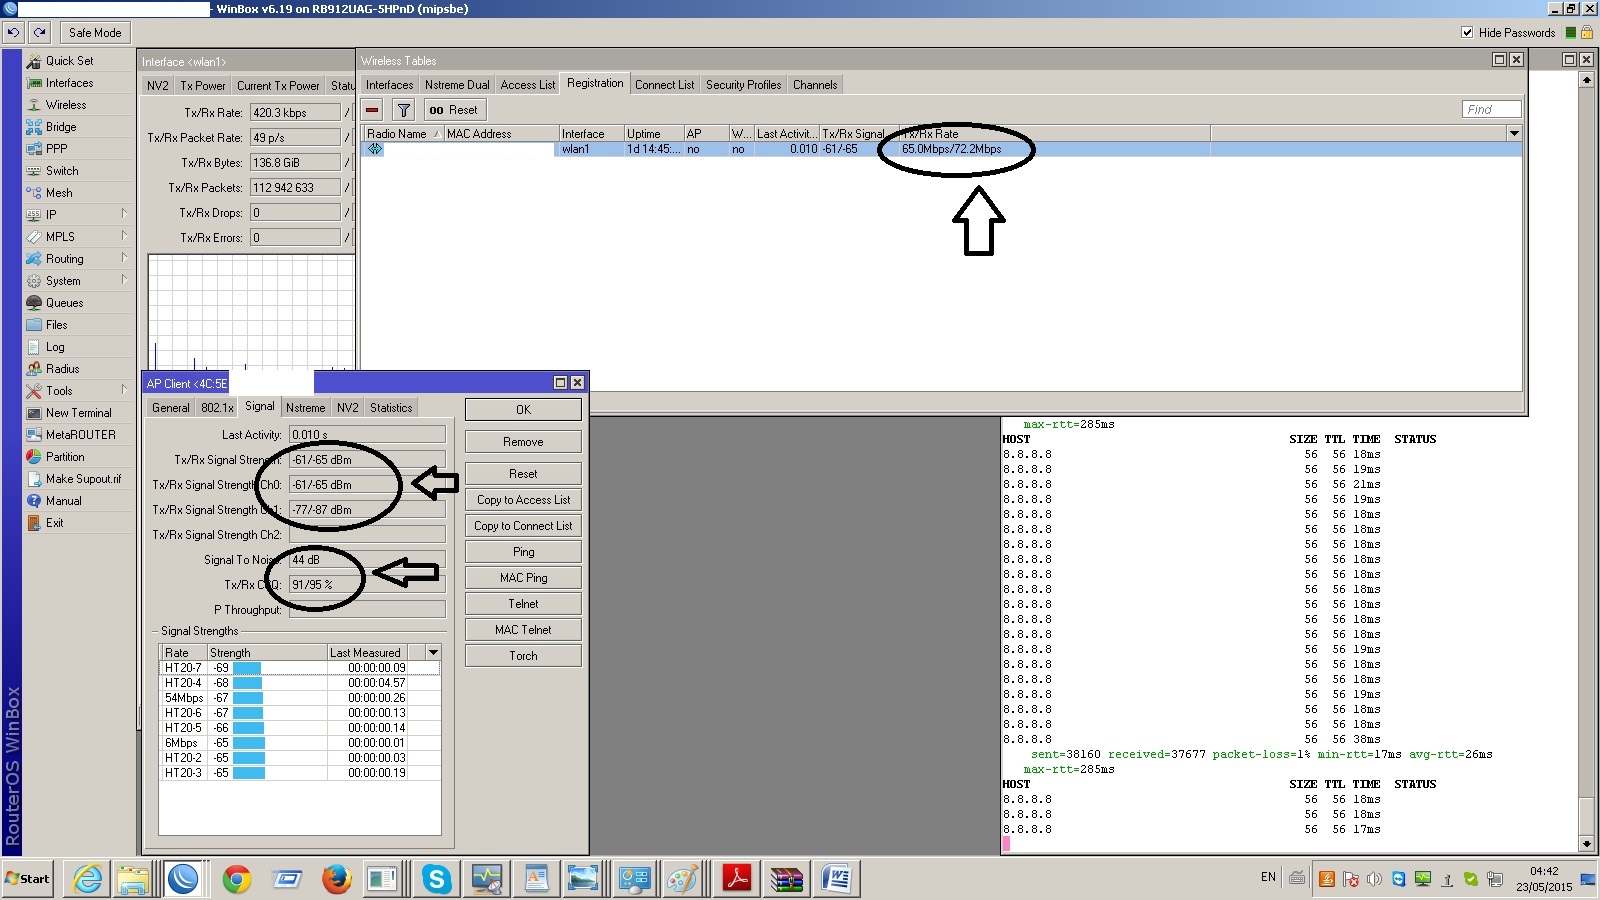The height and width of the screenshot is (900, 1600).
Task: Expand the Tools submenu arrow
Action: coord(124,390)
